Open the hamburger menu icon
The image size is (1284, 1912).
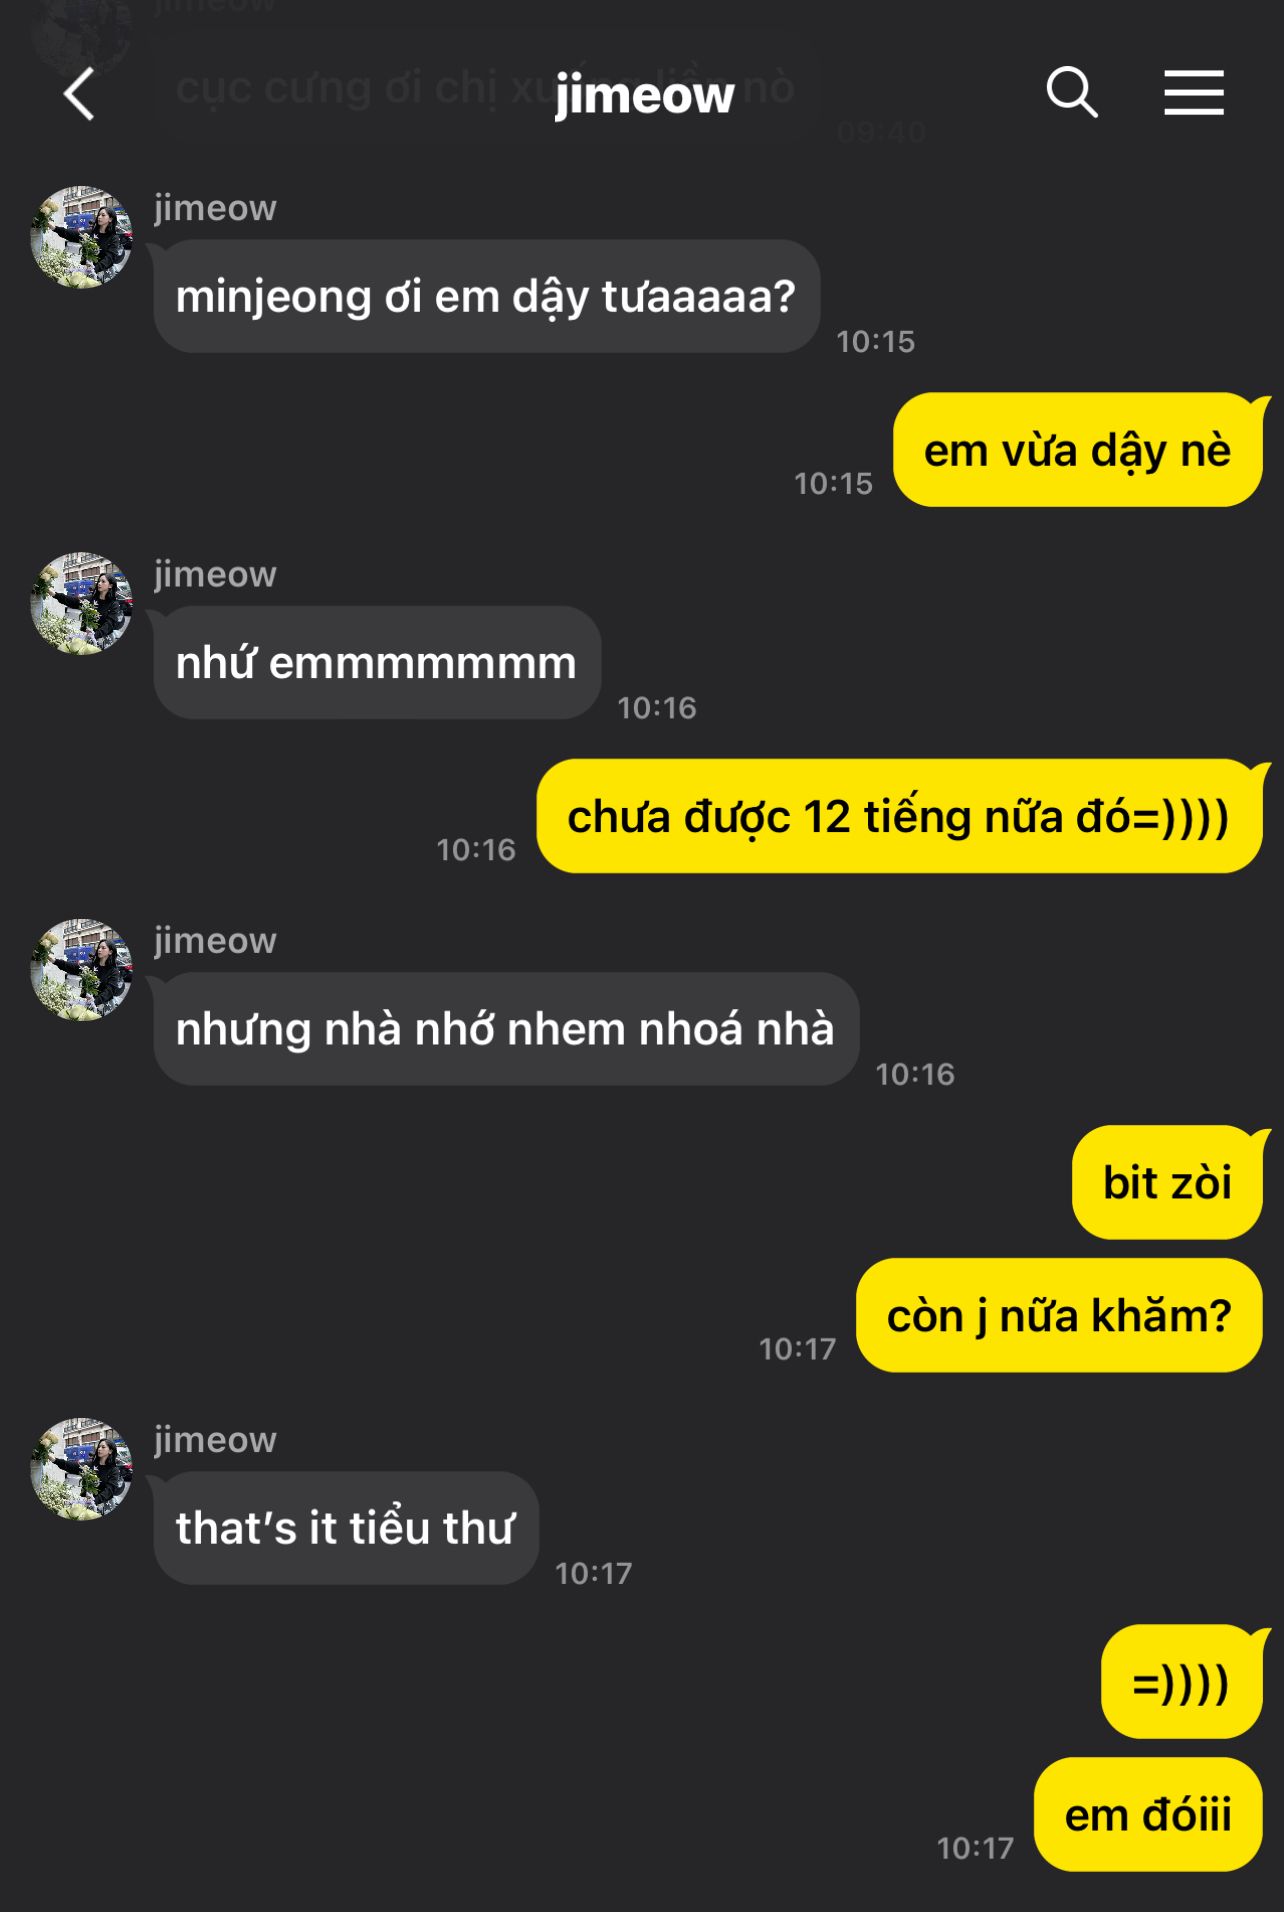point(1194,93)
